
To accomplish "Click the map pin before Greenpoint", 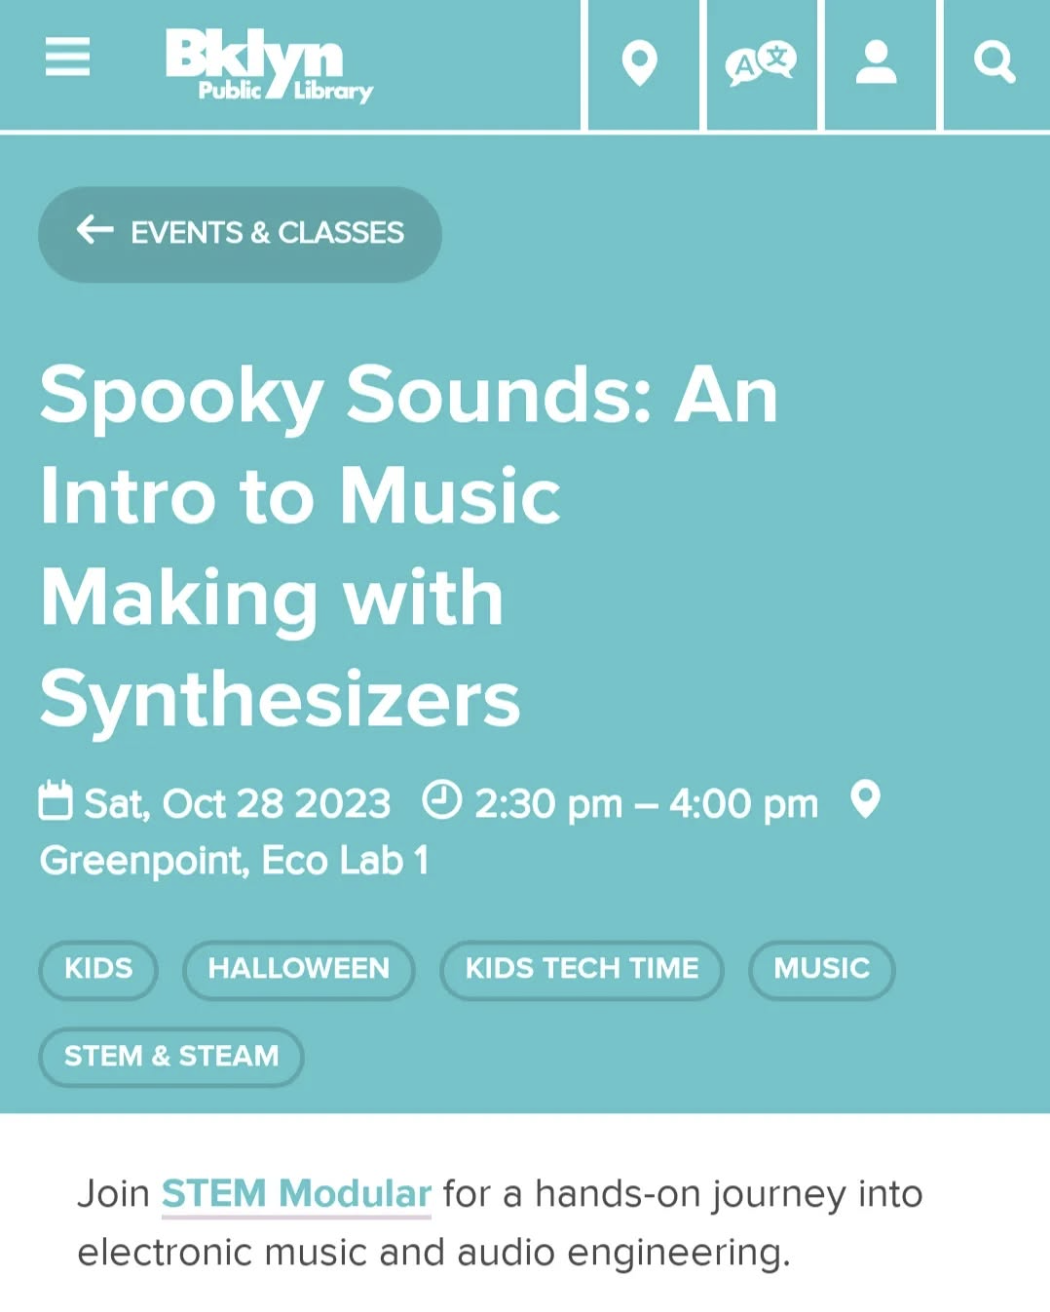I will 865,800.
